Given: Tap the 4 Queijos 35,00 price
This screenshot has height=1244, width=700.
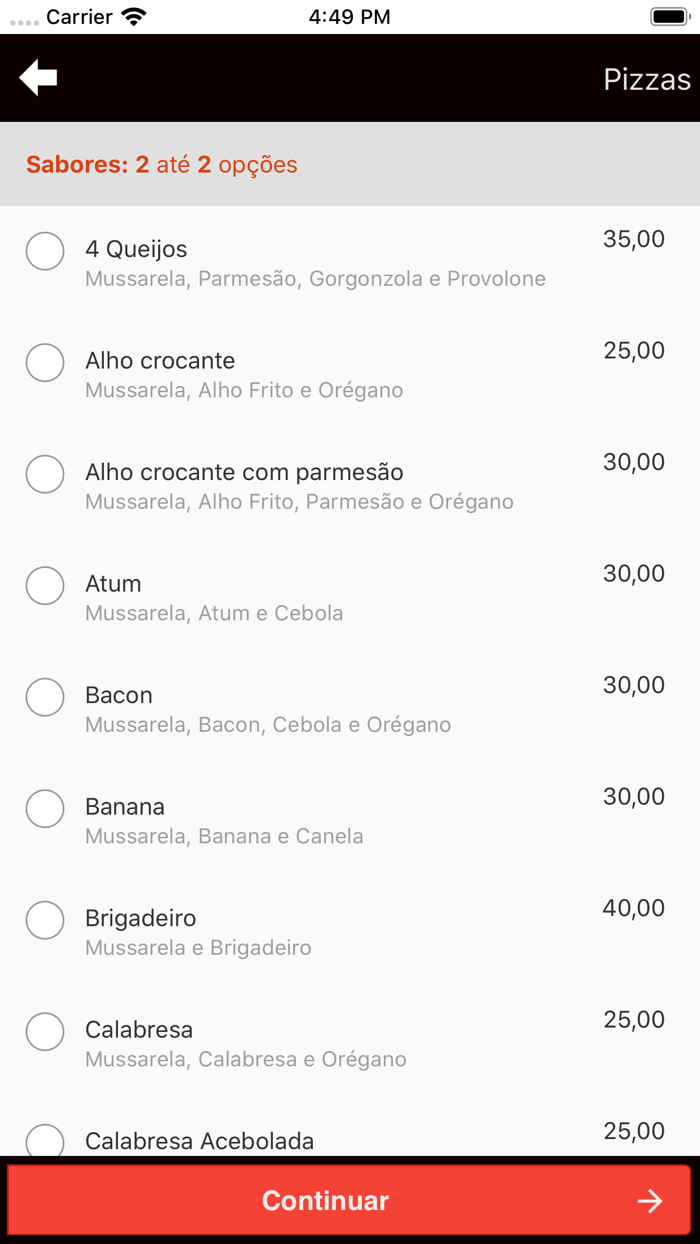Looking at the screenshot, I should tap(633, 239).
